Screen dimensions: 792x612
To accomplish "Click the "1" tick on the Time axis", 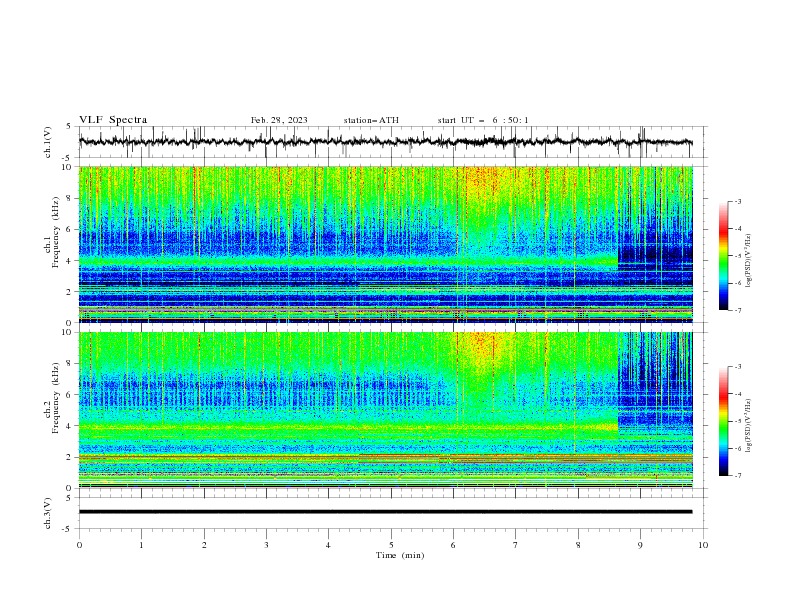I will click(x=141, y=545).
